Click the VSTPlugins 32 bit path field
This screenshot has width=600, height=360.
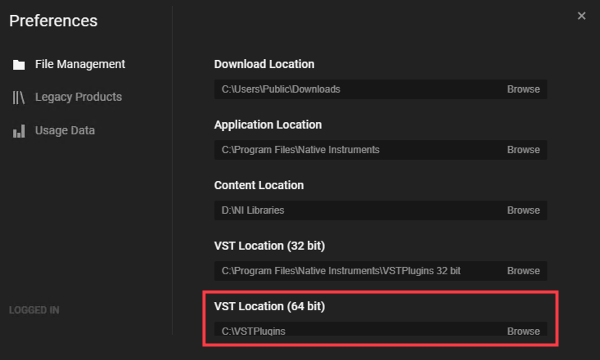click(x=380, y=270)
